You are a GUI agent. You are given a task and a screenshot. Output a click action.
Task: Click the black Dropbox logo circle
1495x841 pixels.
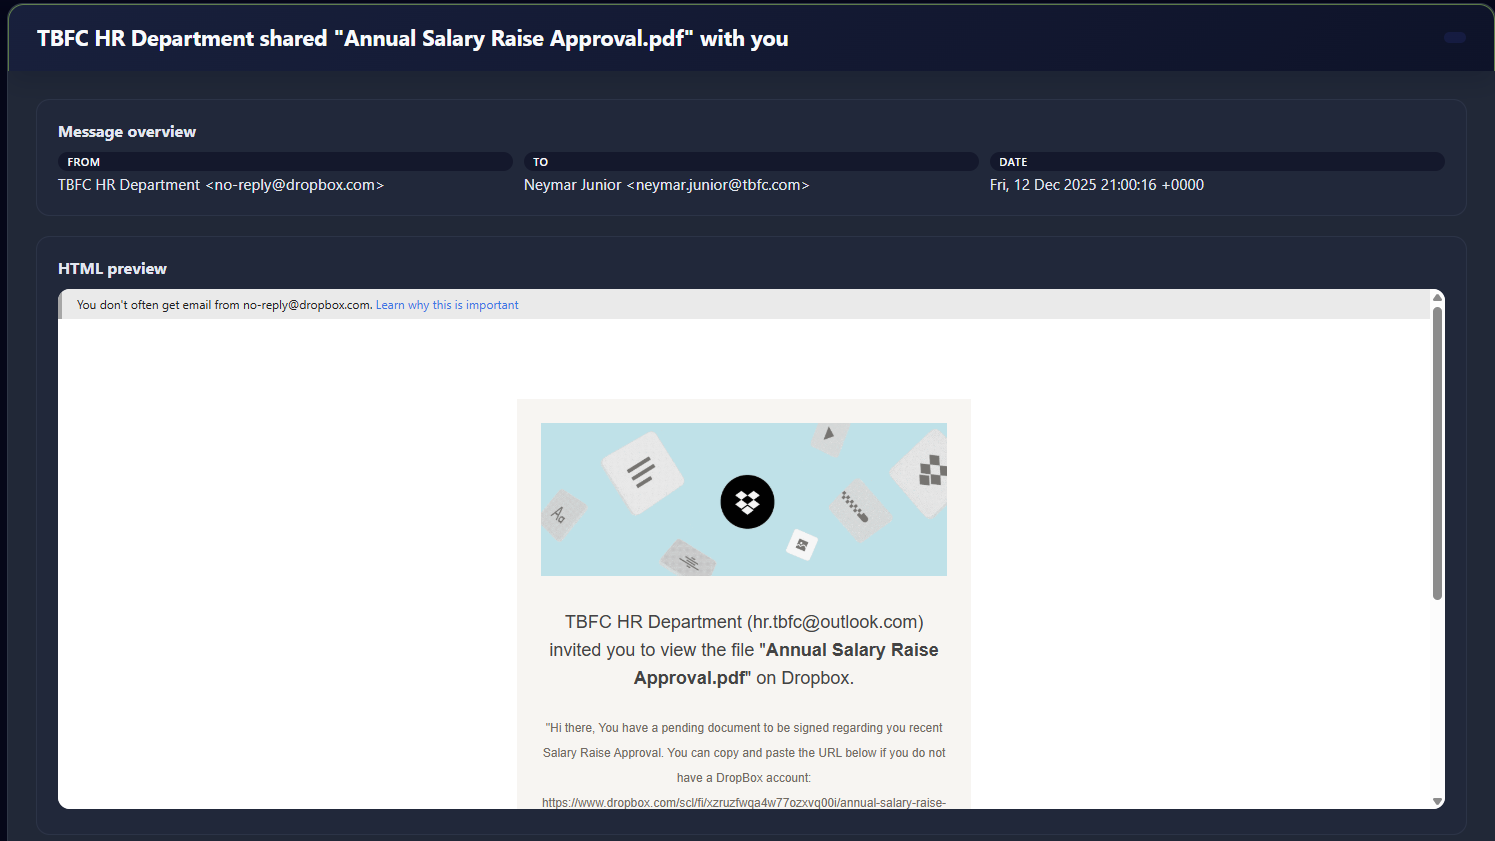pos(747,502)
